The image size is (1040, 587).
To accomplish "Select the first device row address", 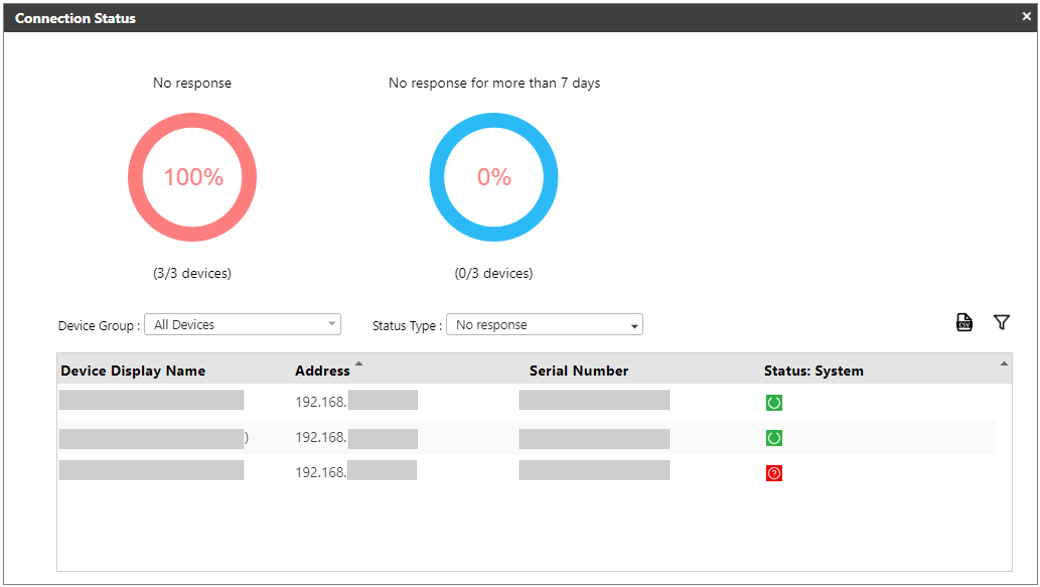I will (320, 403).
